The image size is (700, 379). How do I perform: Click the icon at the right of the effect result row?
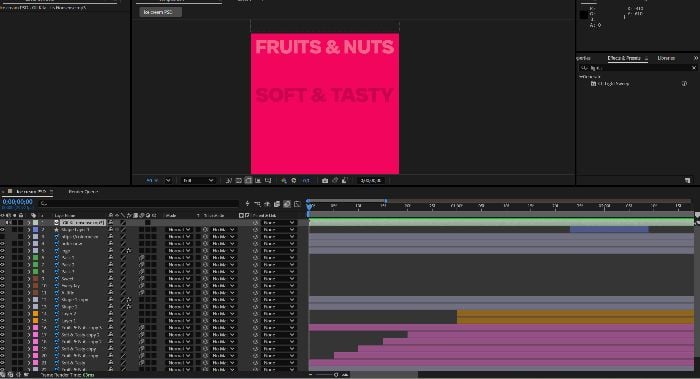[x=684, y=83]
